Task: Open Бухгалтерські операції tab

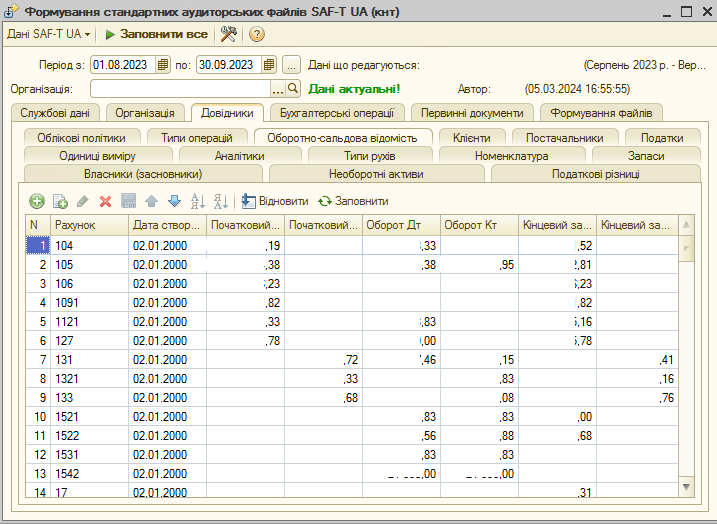Action: [337, 113]
